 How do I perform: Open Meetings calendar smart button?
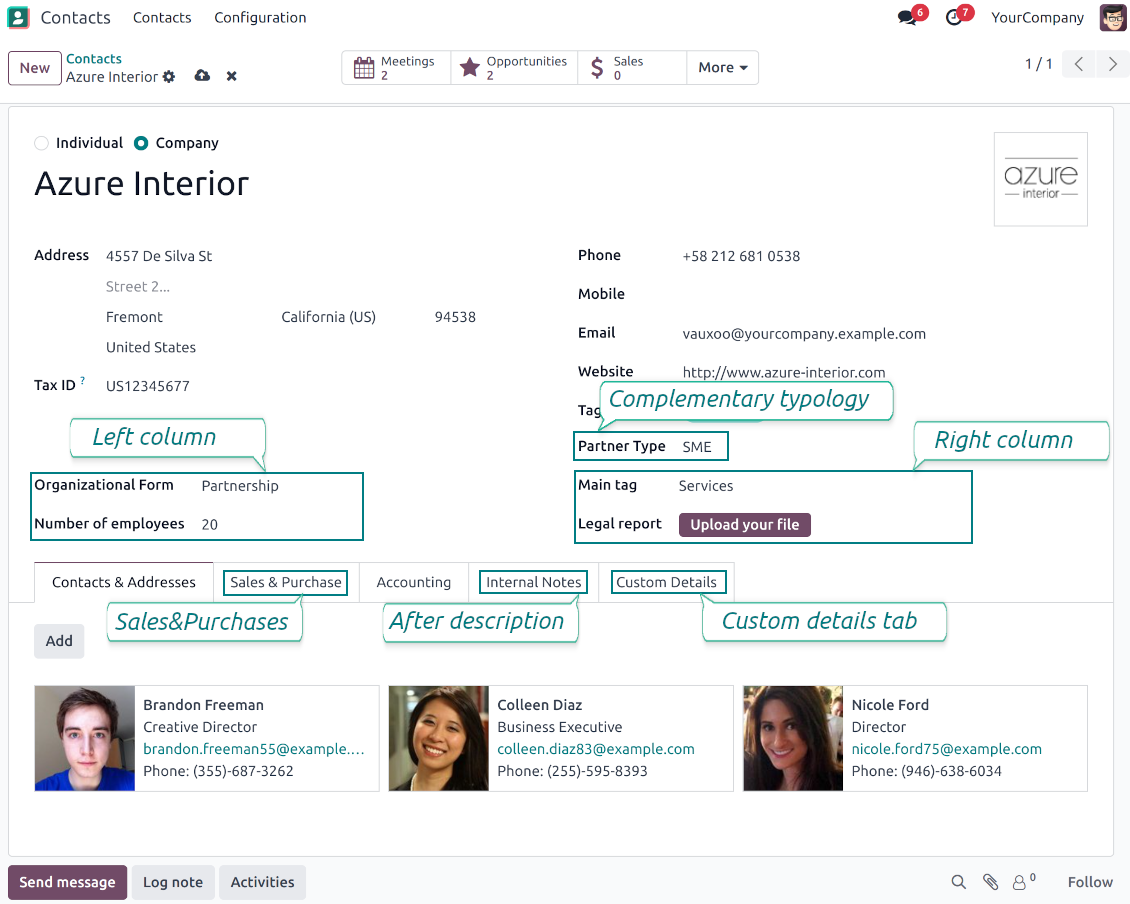396,68
